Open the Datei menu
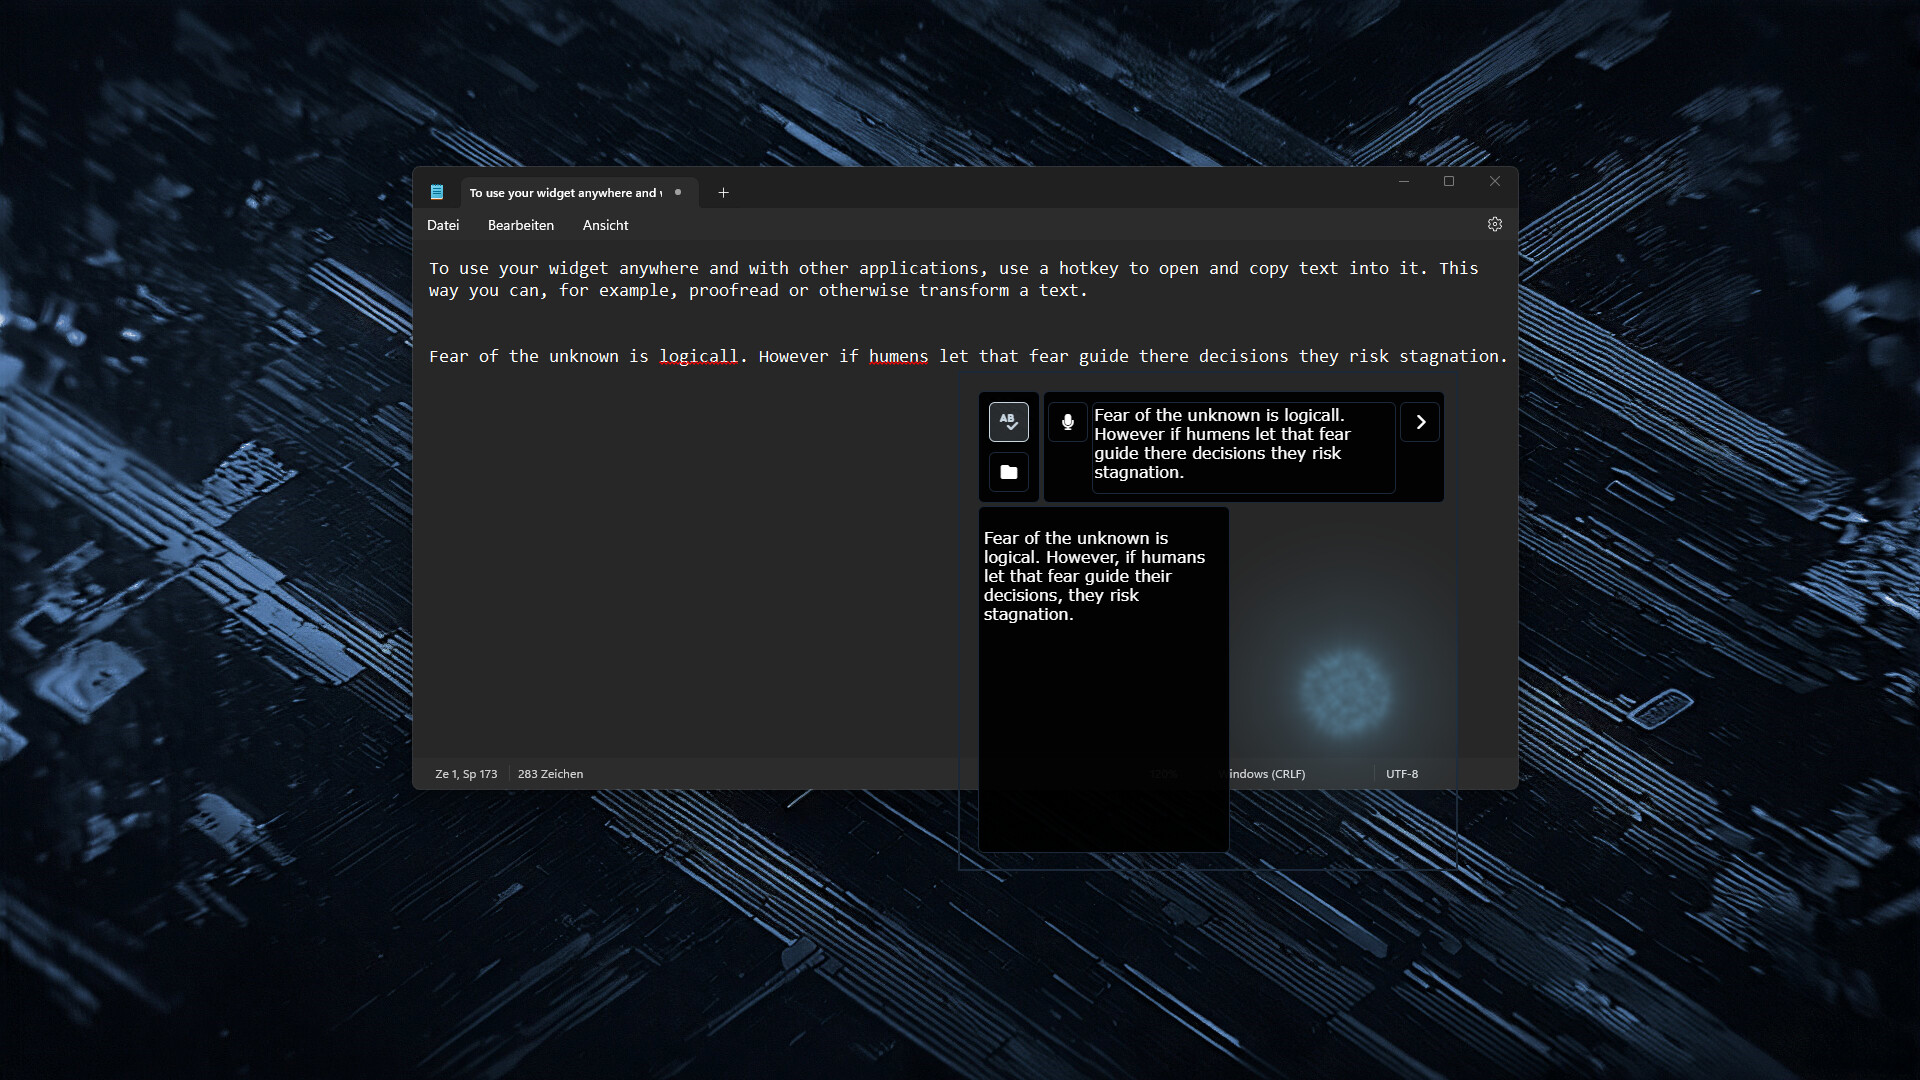This screenshot has width=1920, height=1080. 443,225
